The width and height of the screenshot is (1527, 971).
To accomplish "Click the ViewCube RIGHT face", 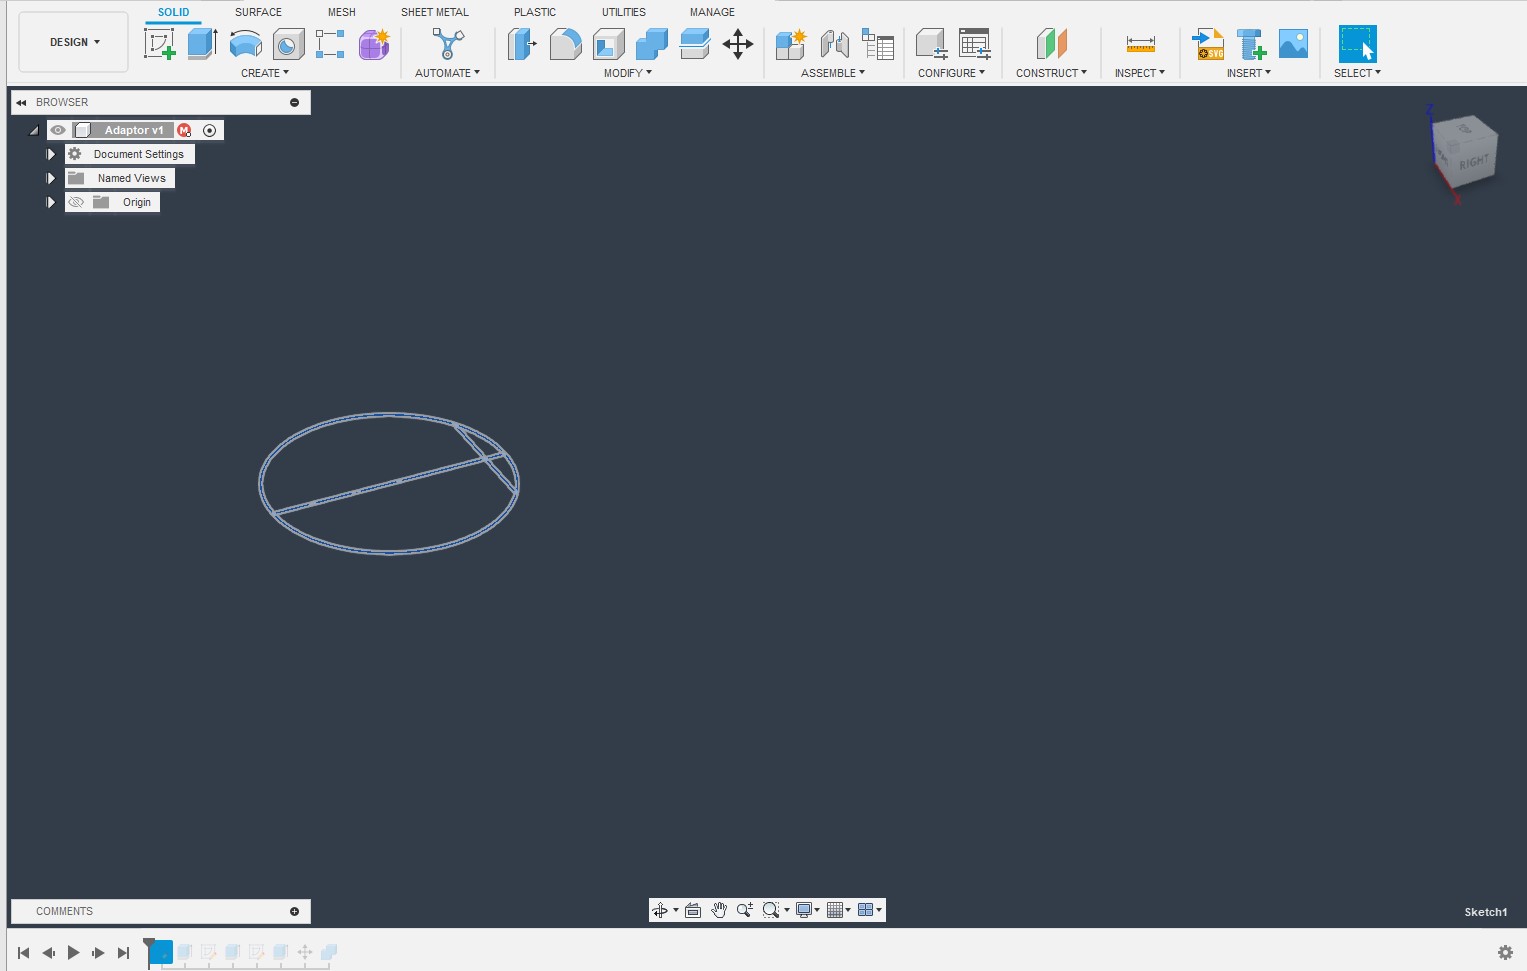I will (x=1474, y=162).
